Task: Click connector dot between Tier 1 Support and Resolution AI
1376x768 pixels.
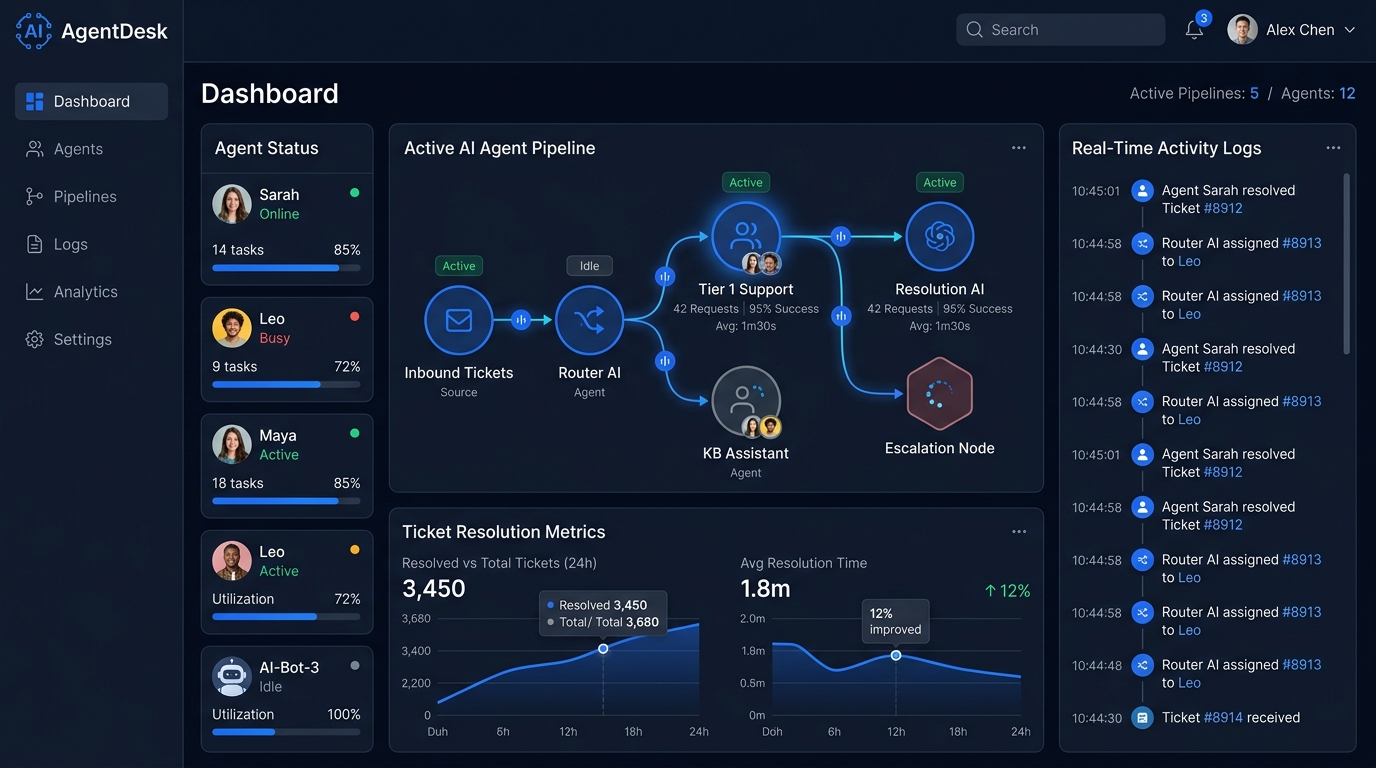Action: click(841, 237)
